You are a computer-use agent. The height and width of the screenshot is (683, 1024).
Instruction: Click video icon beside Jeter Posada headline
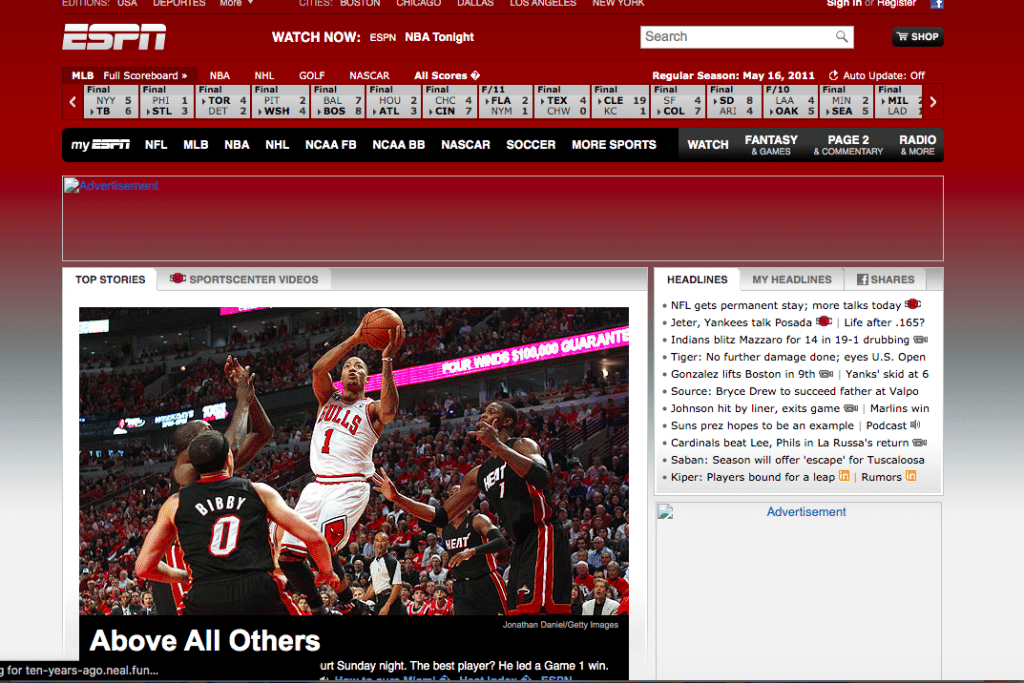point(824,321)
